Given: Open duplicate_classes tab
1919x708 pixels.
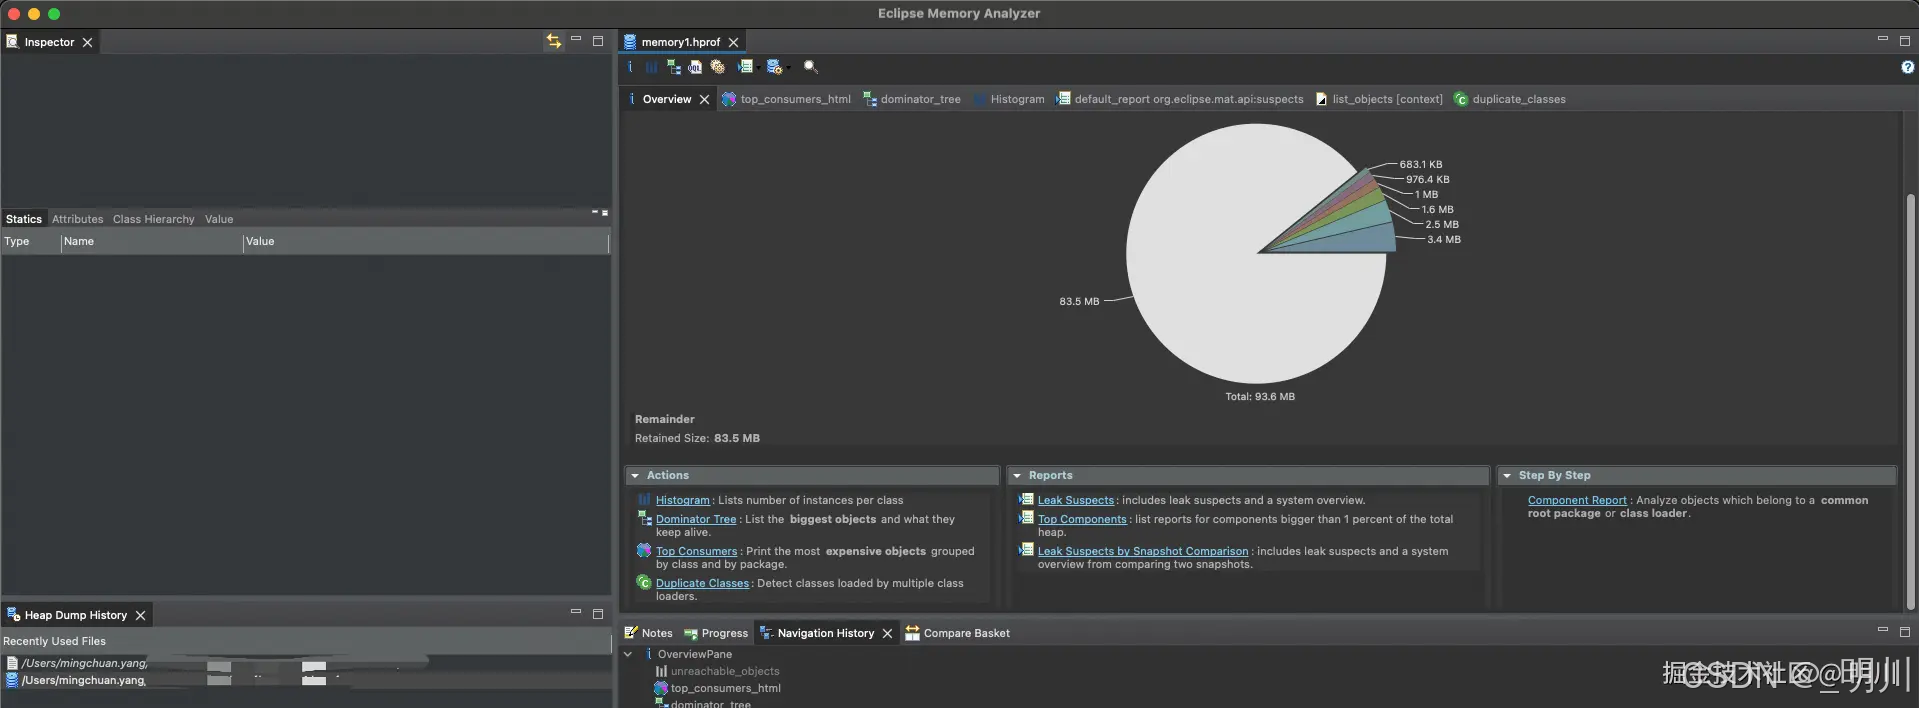Looking at the screenshot, I should pyautogui.click(x=1510, y=99).
